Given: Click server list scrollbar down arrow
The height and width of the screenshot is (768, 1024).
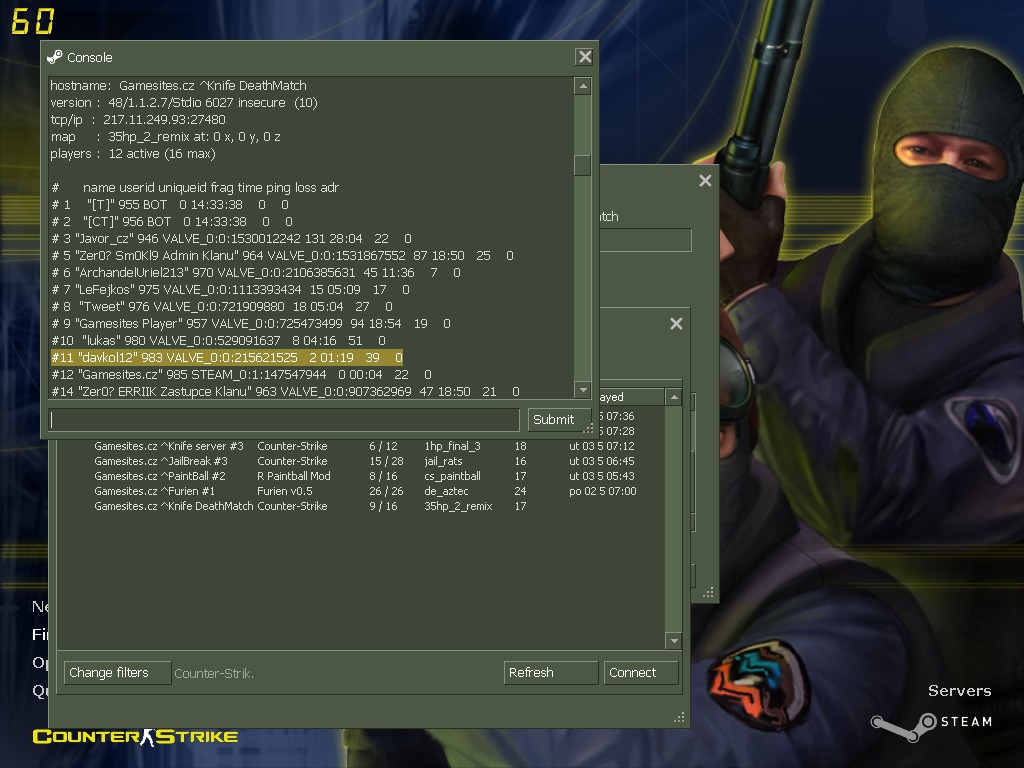Looking at the screenshot, I should 674,641.
